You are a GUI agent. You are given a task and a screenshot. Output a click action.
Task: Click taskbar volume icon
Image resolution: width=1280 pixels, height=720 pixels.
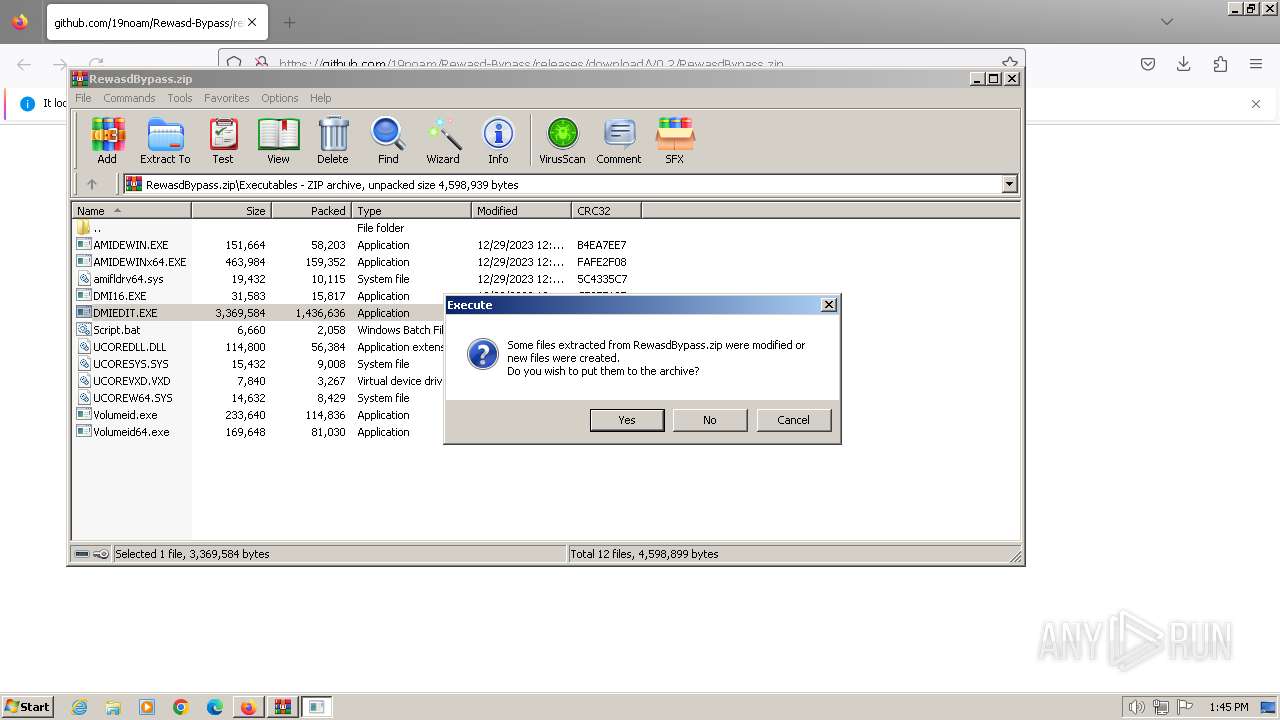(1137, 707)
